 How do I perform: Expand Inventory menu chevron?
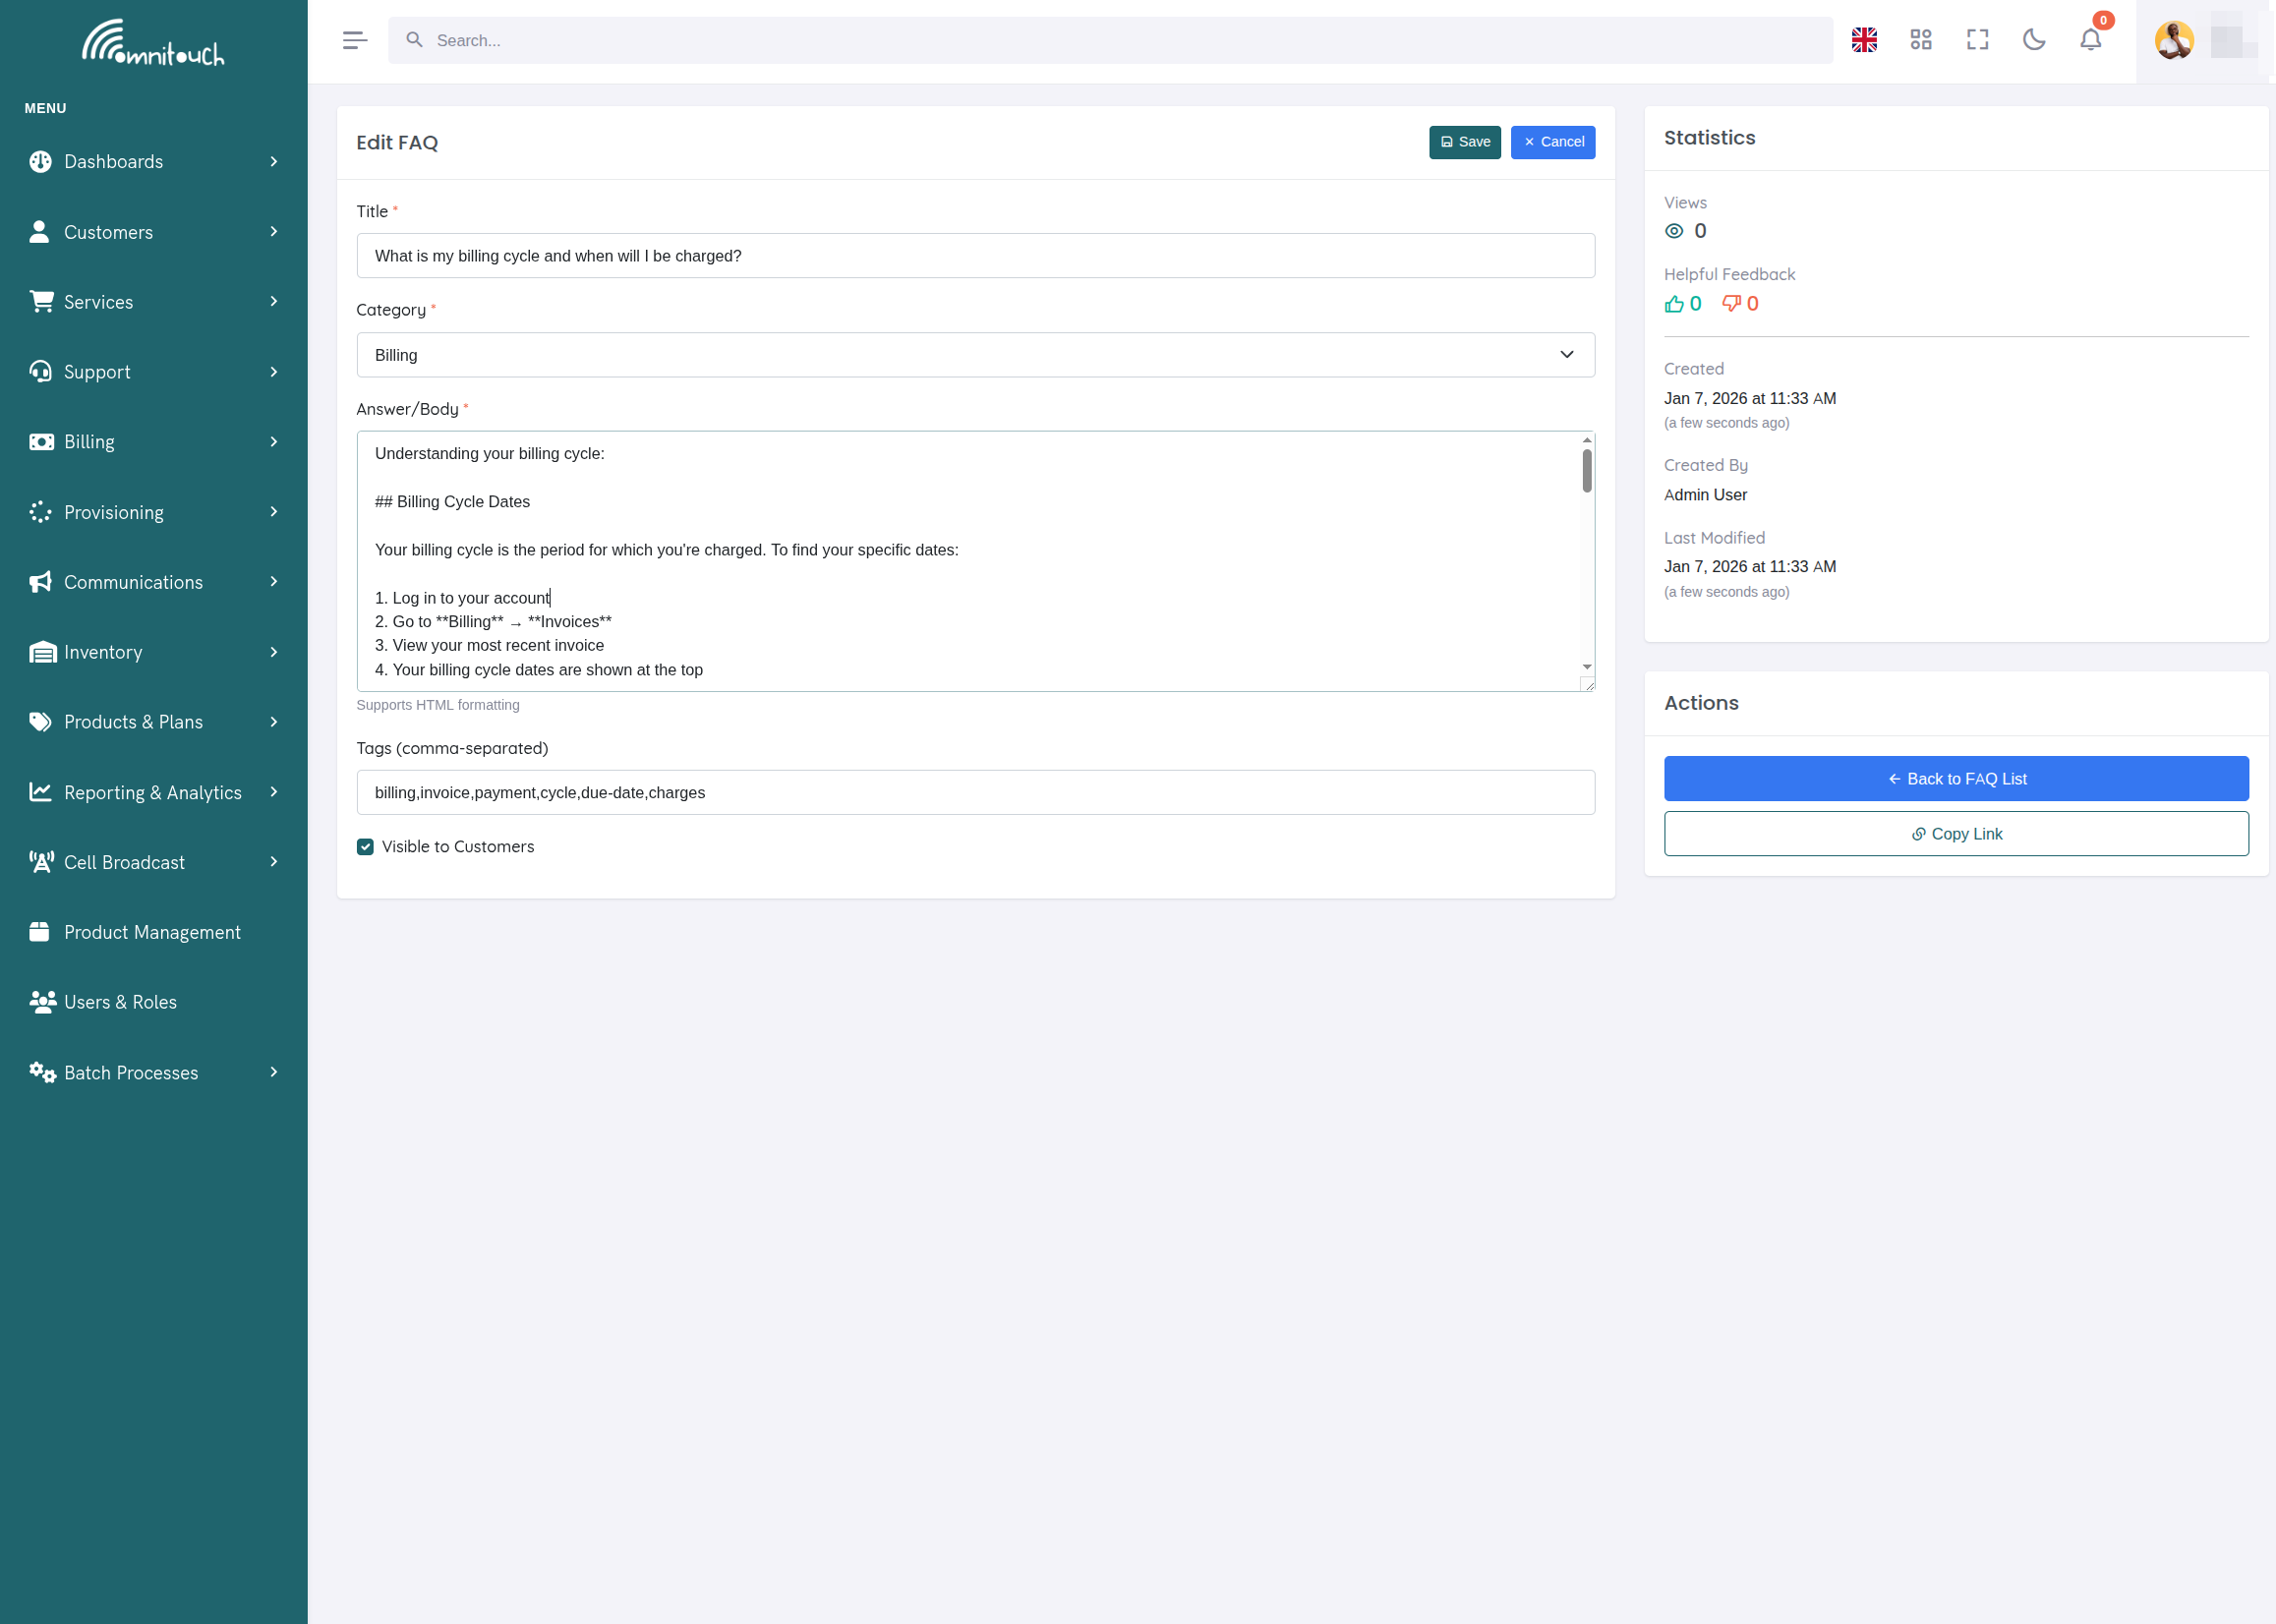(274, 652)
